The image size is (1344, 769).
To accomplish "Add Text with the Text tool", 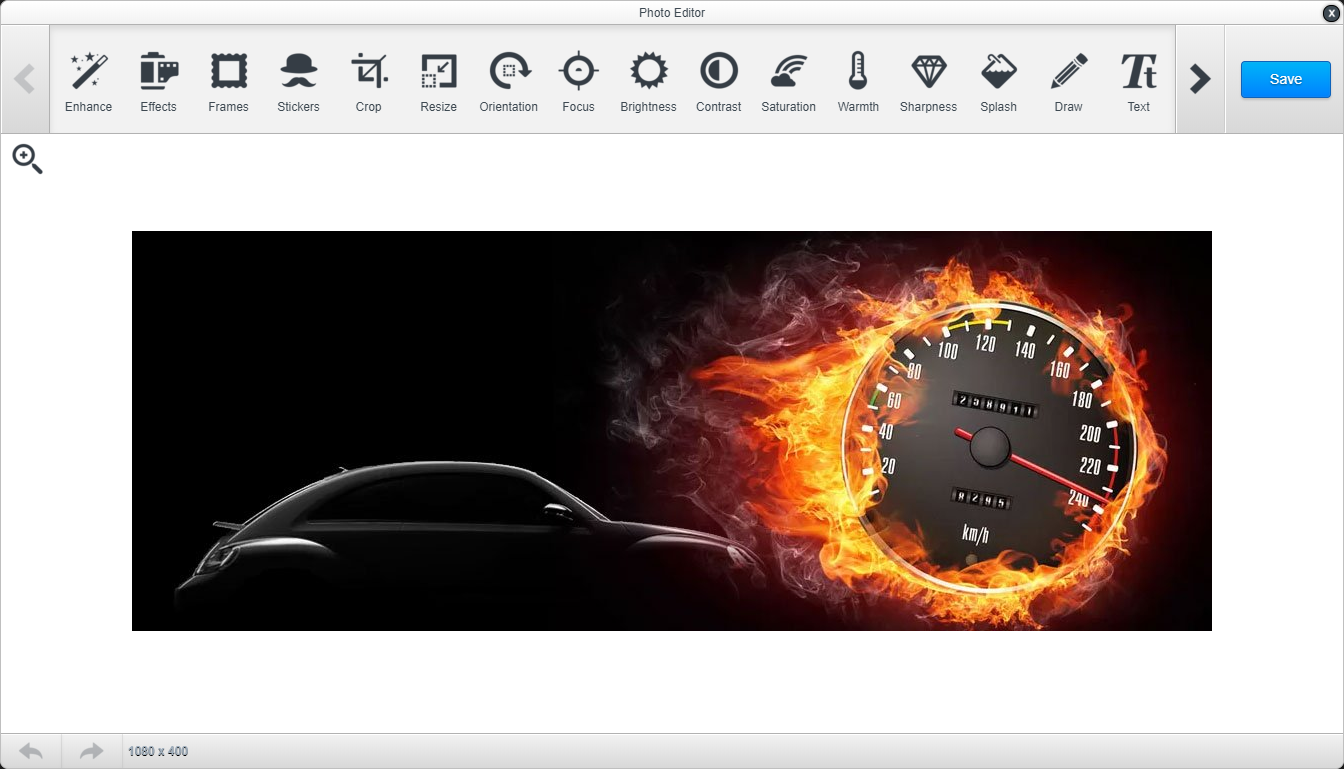I will point(1138,81).
